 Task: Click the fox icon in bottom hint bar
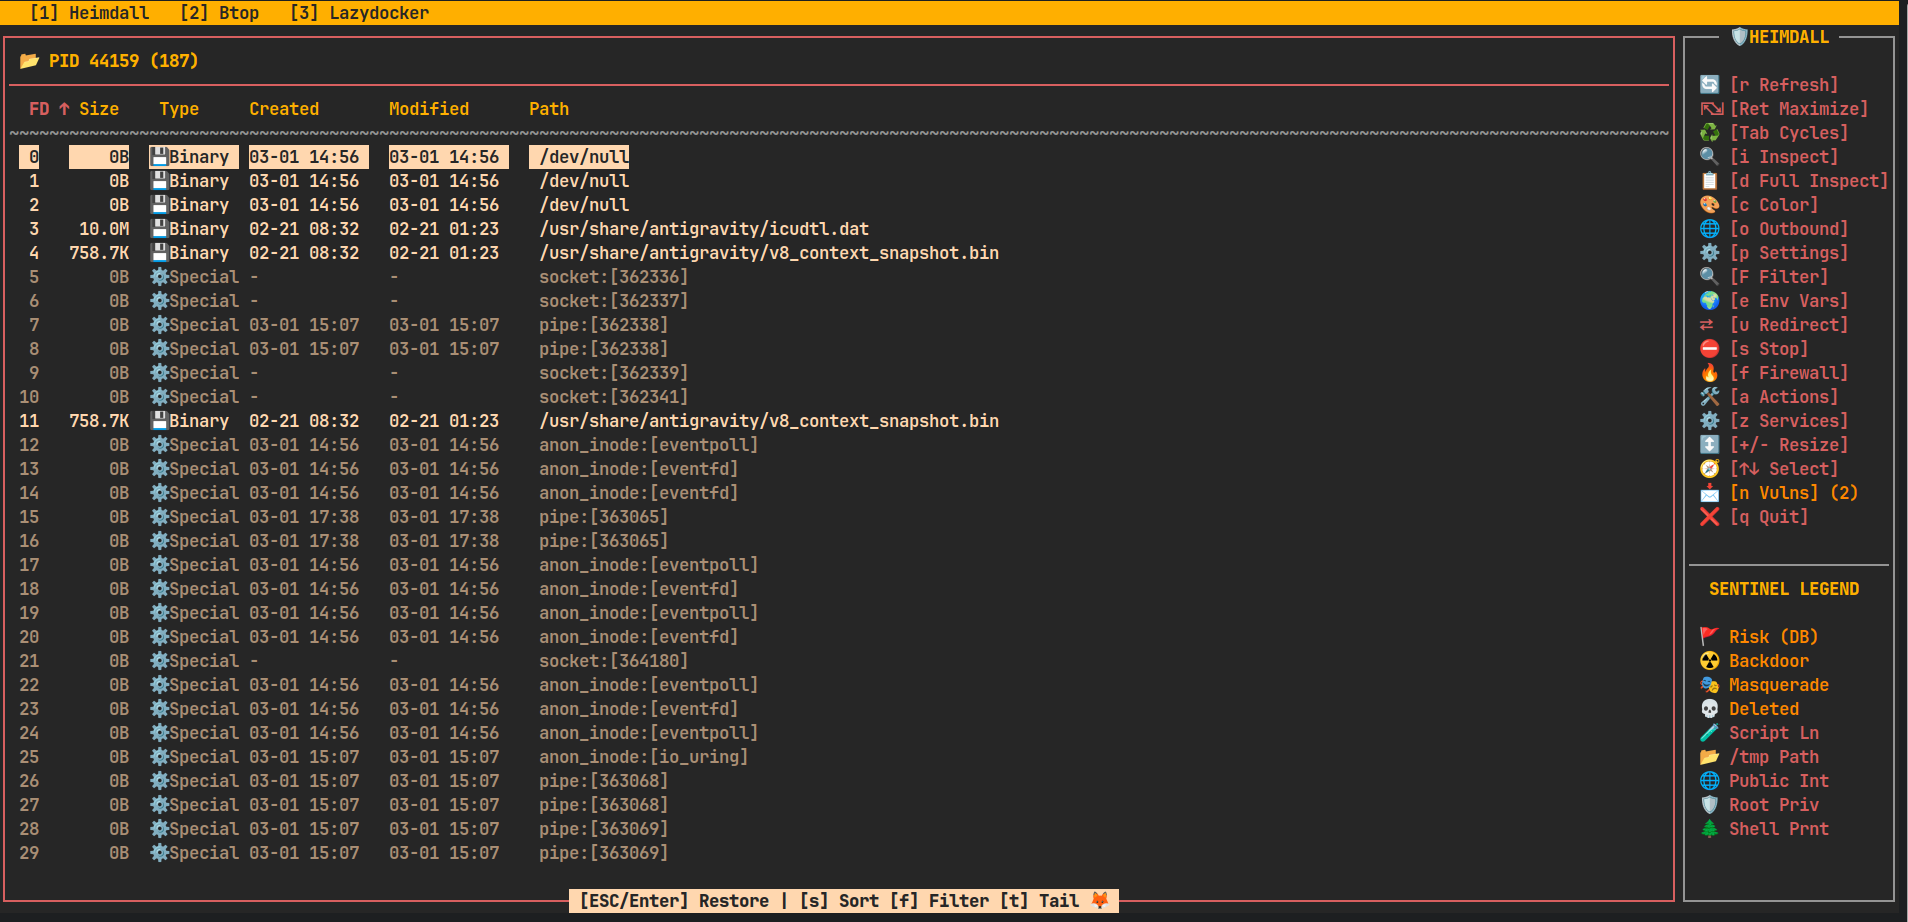tap(1100, 901)
